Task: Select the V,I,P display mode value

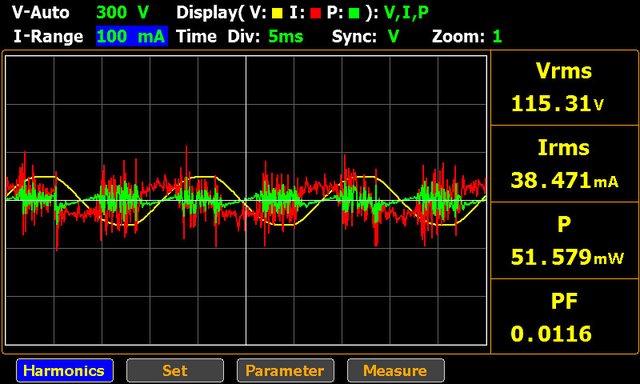Action: click(x=406, y=13)
